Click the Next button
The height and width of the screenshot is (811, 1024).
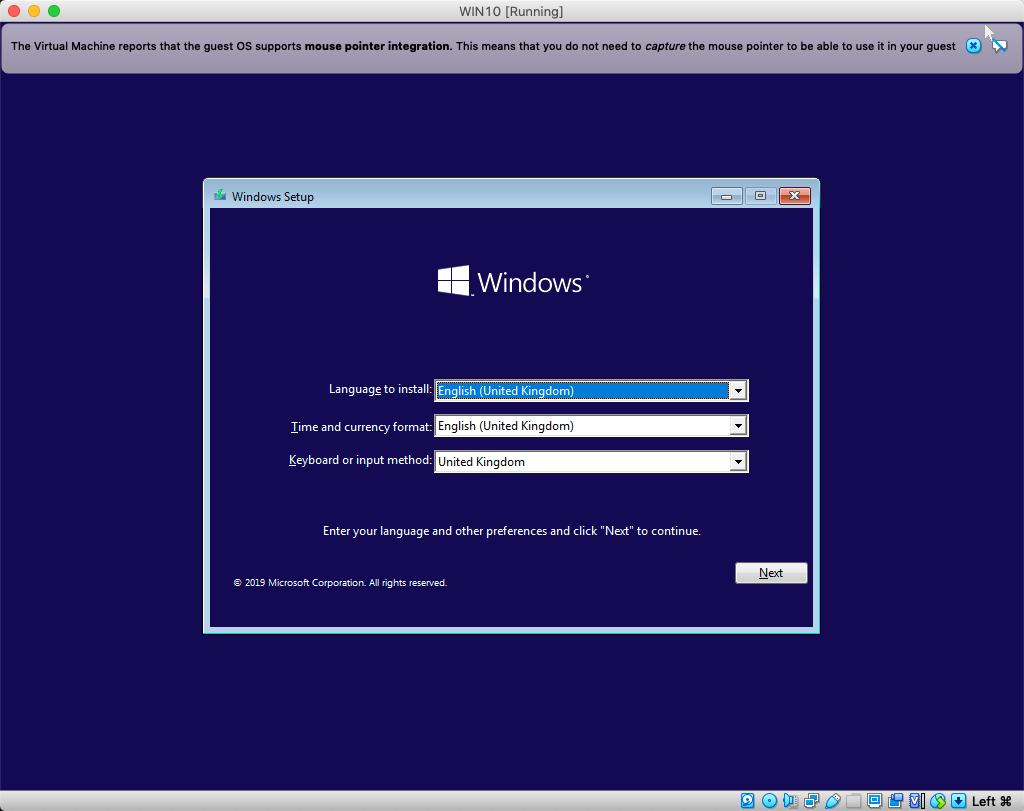[x=771, y=573]
